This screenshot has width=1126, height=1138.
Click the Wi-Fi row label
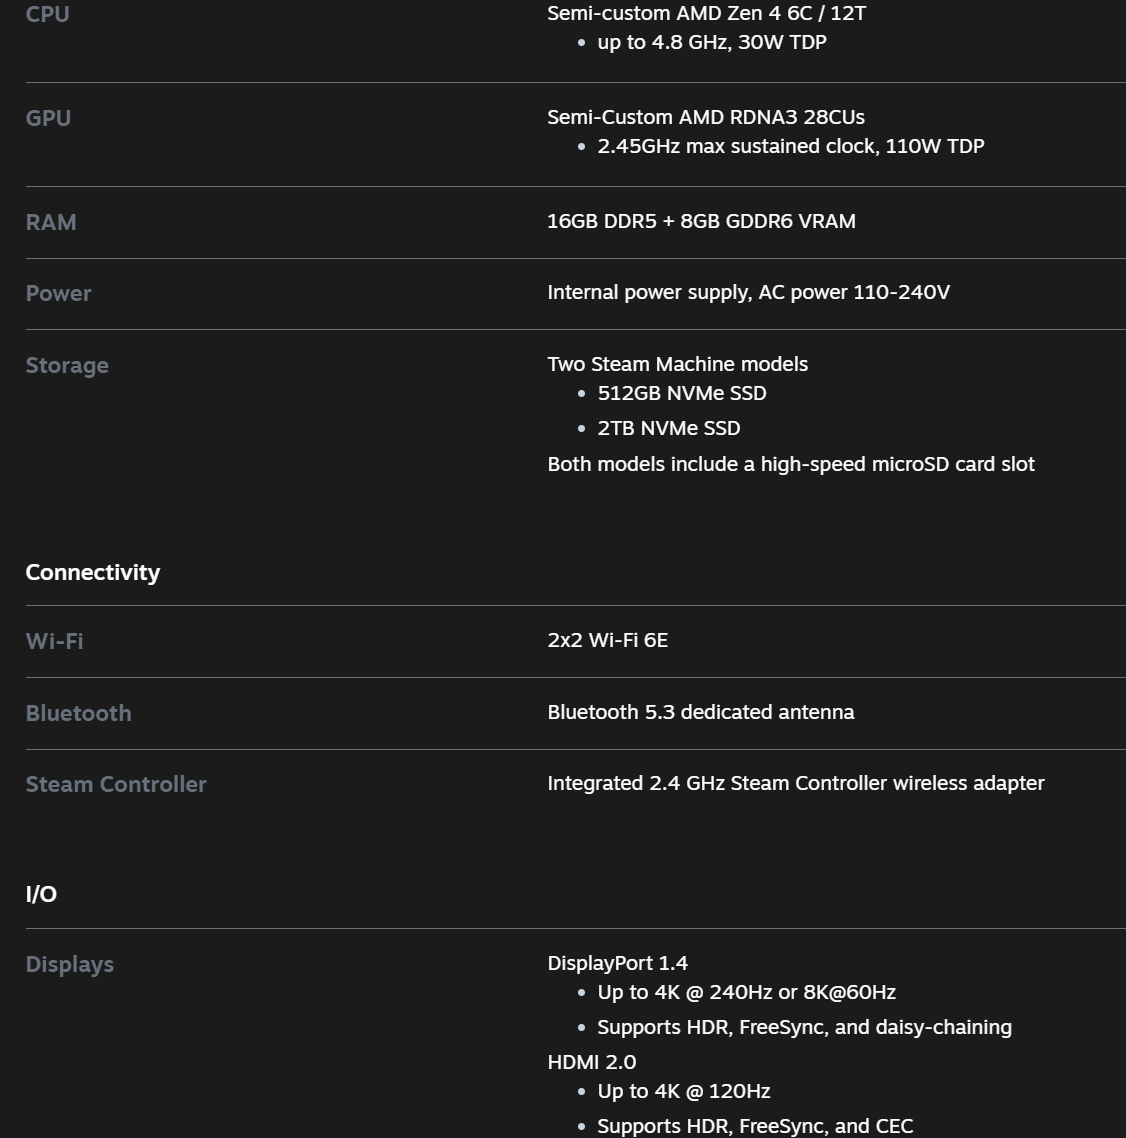54,641
